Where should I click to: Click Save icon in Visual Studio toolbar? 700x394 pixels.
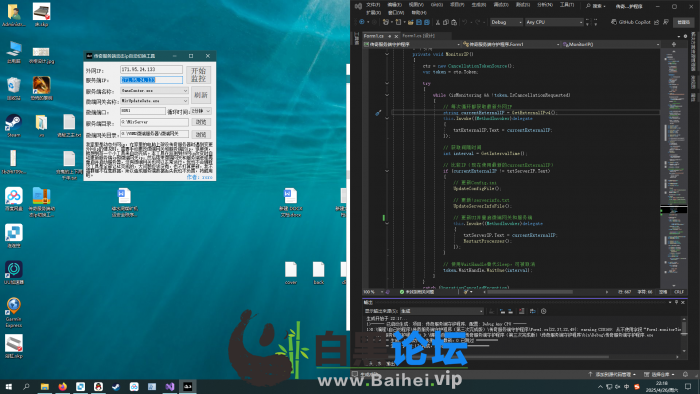[x=419, y=22]
